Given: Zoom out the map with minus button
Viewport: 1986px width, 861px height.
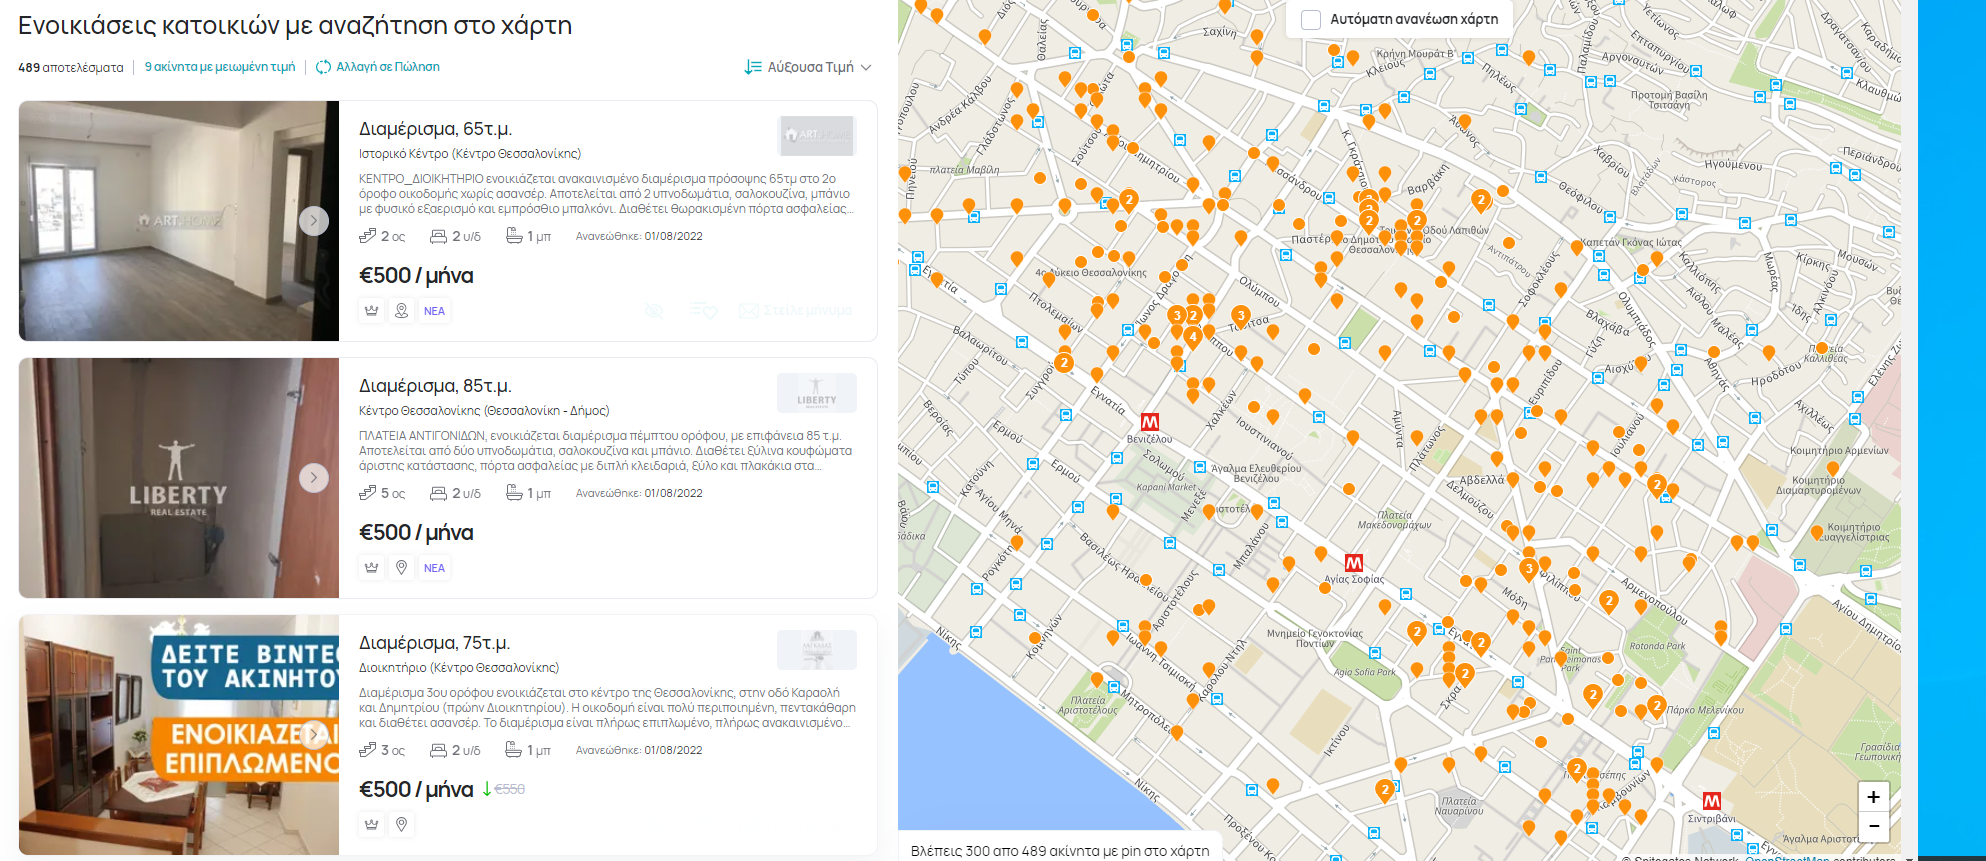Looking at the screenshot, I should [1873, 826].
